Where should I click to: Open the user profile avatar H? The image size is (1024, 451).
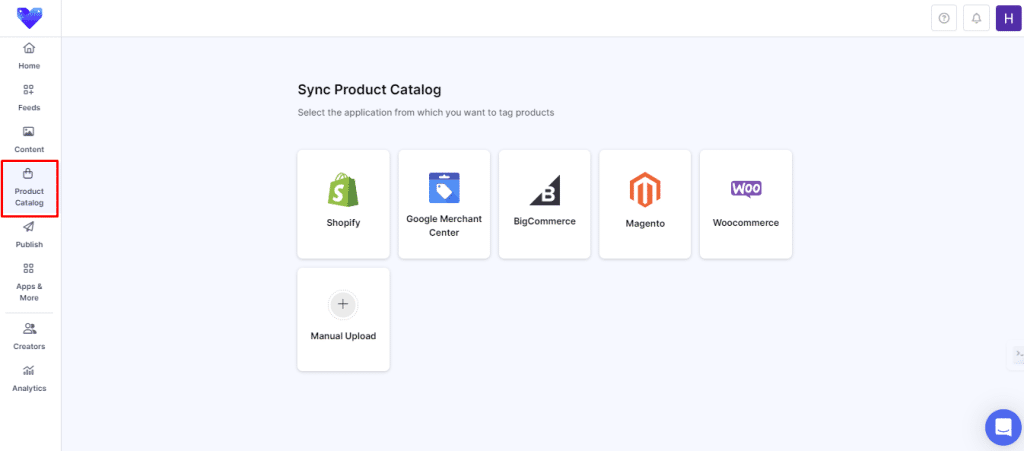tap(1008, 18)
